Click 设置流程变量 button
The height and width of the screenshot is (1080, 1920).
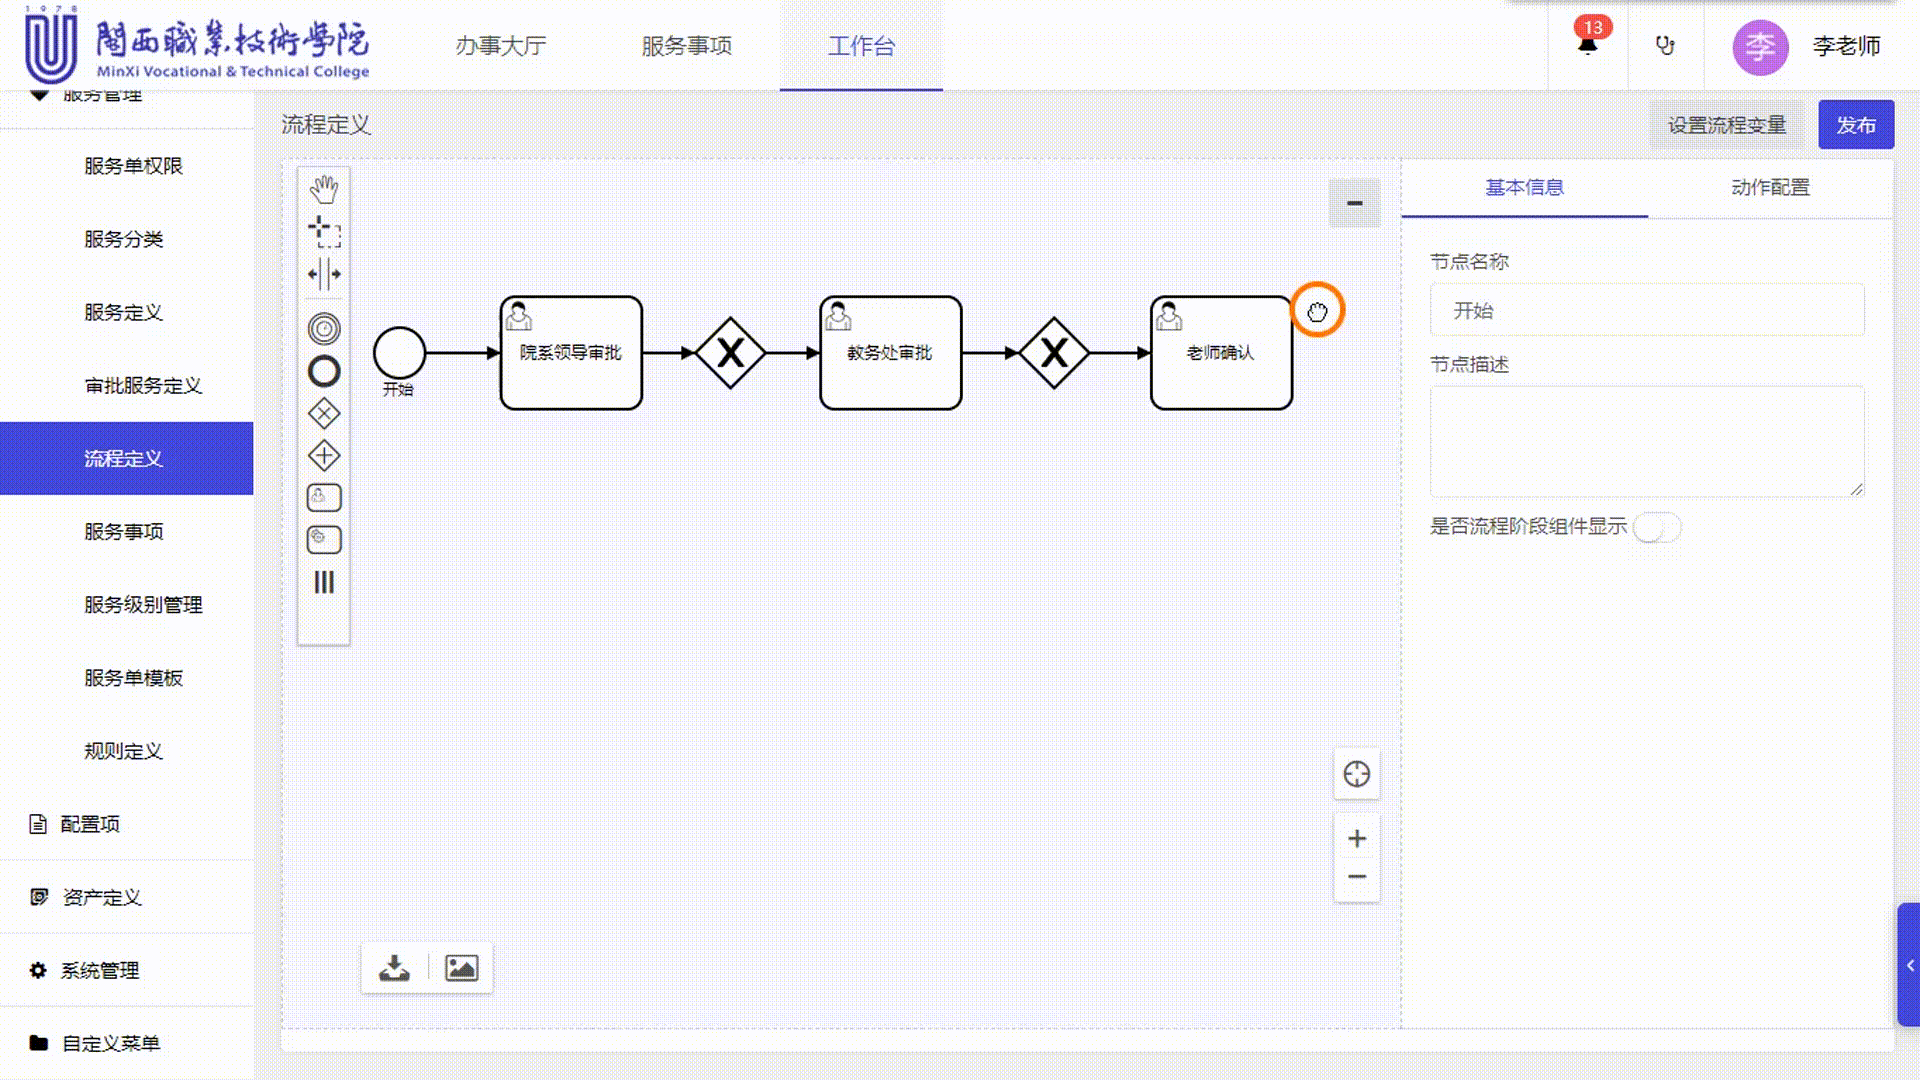[x=1726, y=125]
